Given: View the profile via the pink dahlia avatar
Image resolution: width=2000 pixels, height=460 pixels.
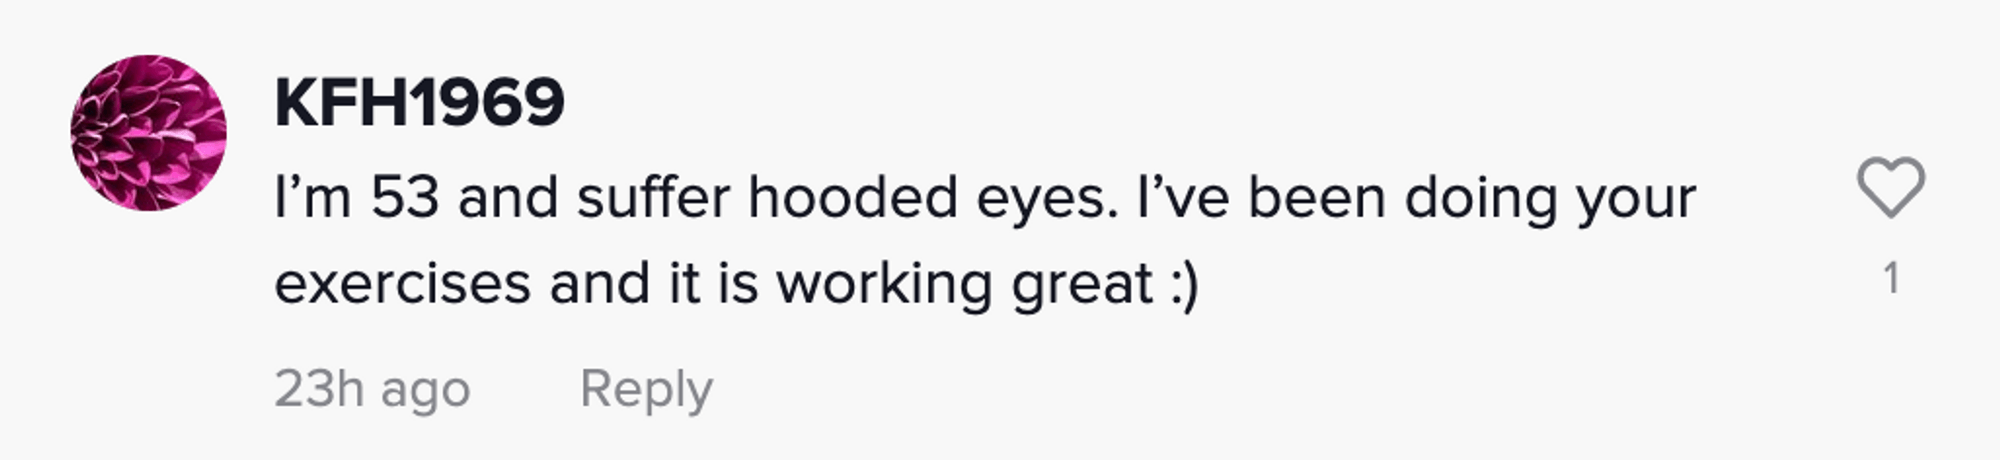Looking at the screenshot, I should (148, 133).
